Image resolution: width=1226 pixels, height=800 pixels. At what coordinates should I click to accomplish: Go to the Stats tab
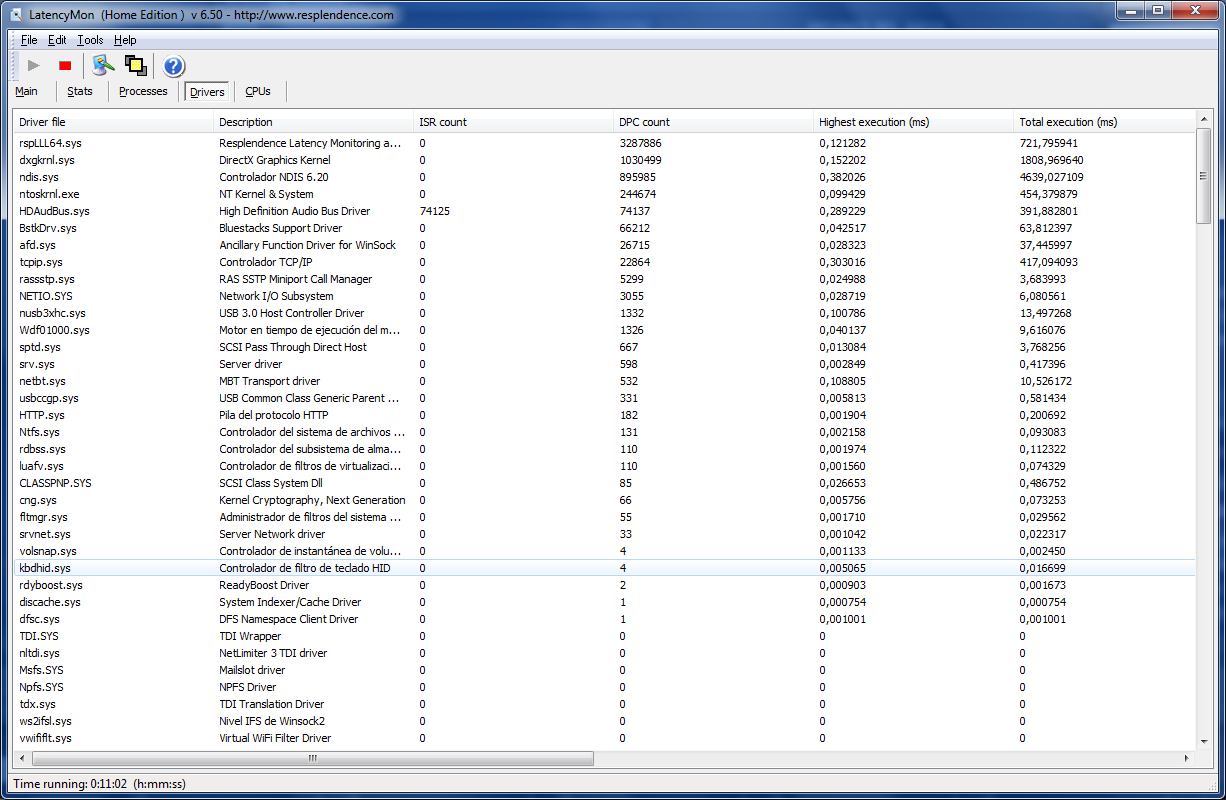click(x=80, y=91)
